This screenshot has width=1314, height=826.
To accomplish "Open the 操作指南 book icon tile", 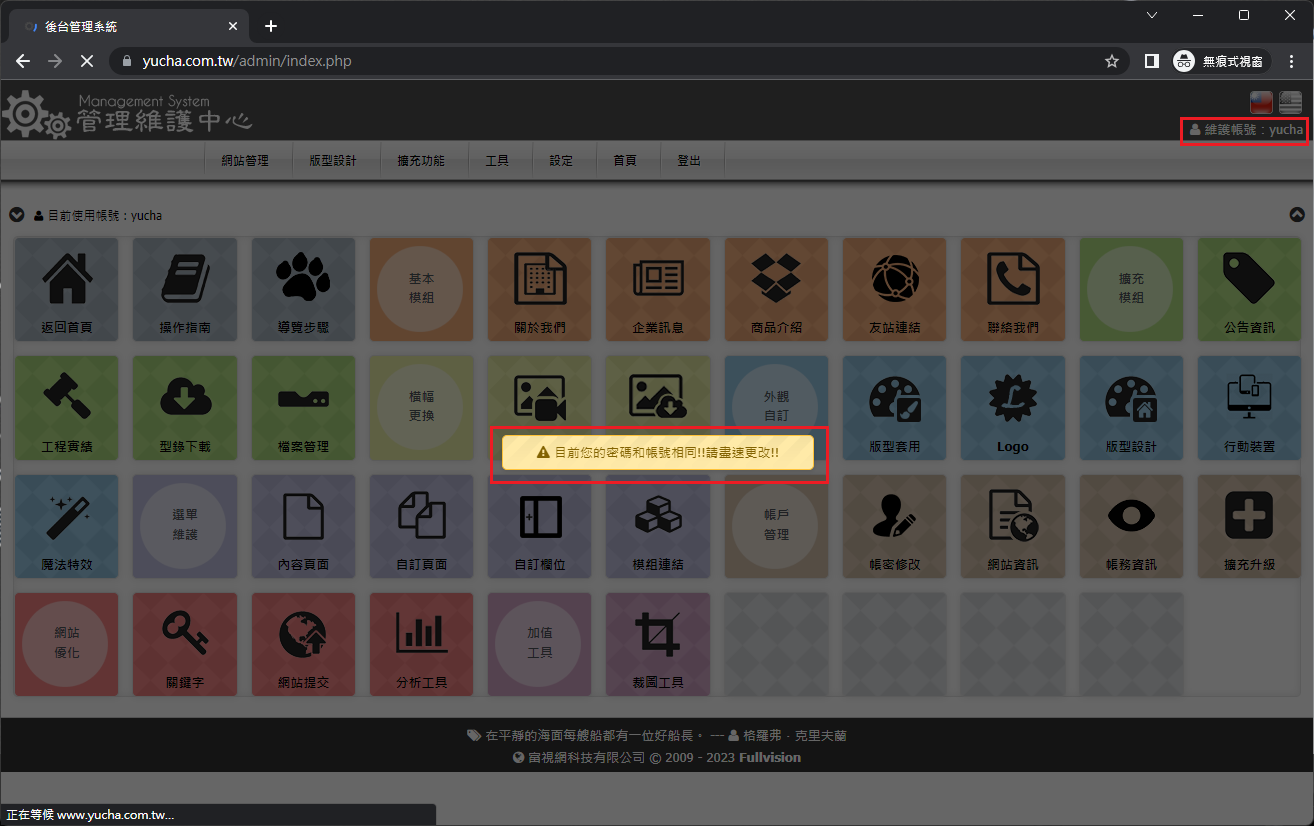I will 185,289.
